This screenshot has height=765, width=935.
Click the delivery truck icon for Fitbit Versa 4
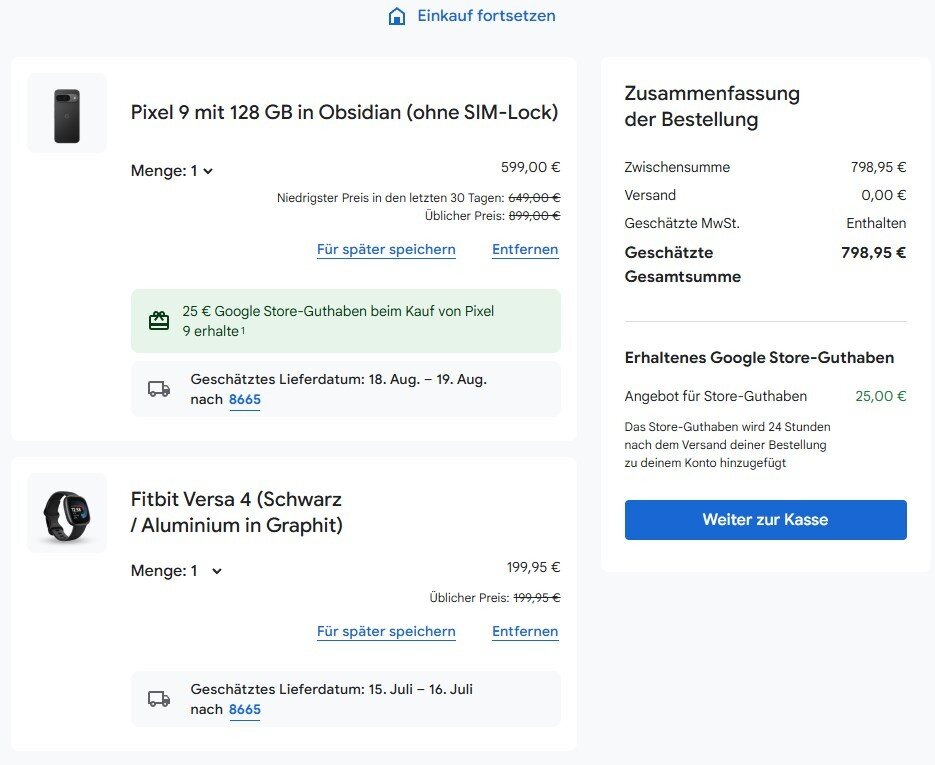coord(159,699)
